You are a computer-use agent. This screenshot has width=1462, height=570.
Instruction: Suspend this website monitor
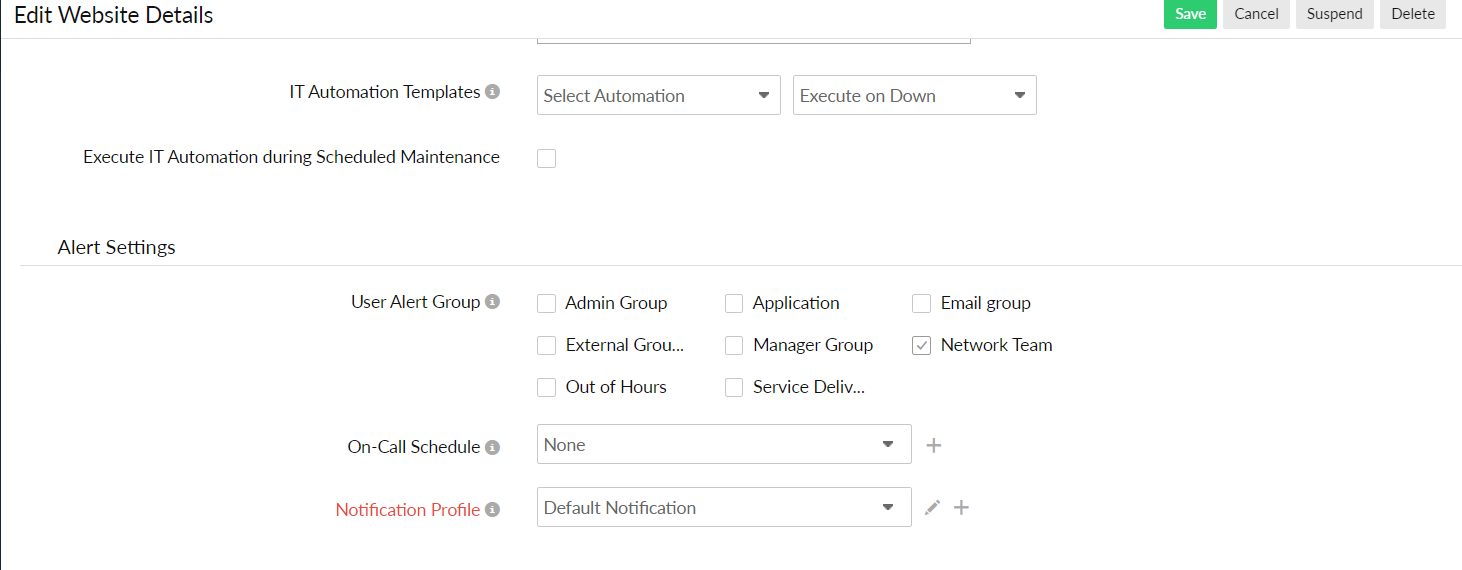pyautogui.click(x=1334, y=14)
